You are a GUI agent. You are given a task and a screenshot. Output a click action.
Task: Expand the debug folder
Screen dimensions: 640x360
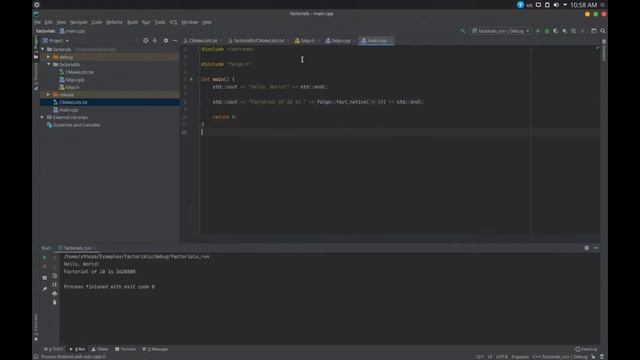[x=49, y=57]
